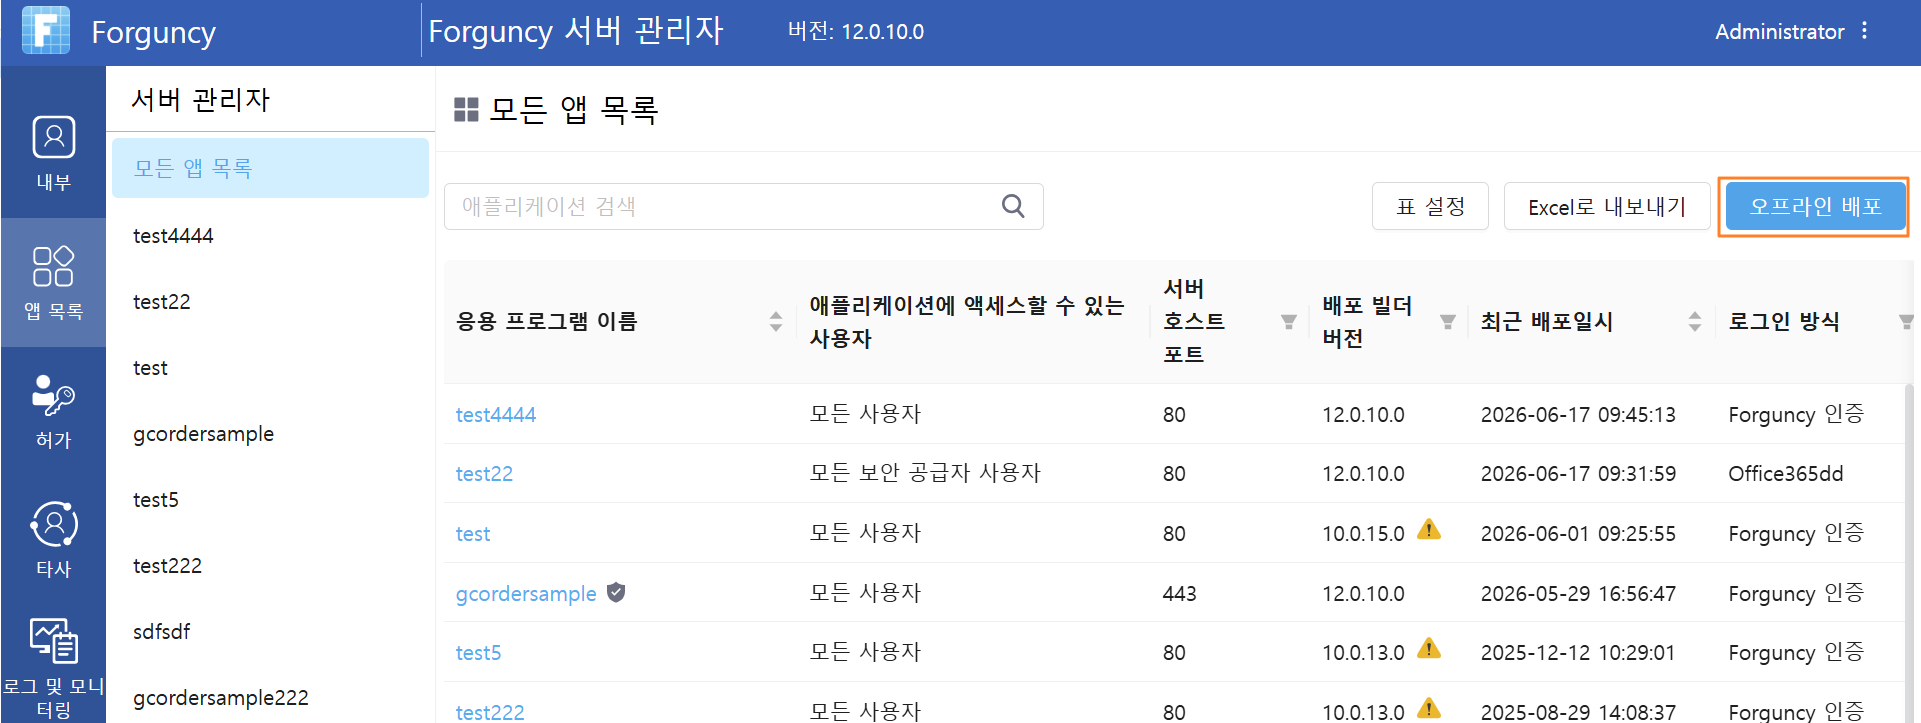The image size is (1921, 723).
Task: Click warning icon beside version 10.0.15.0
Action: click(x=1429, y=530)
